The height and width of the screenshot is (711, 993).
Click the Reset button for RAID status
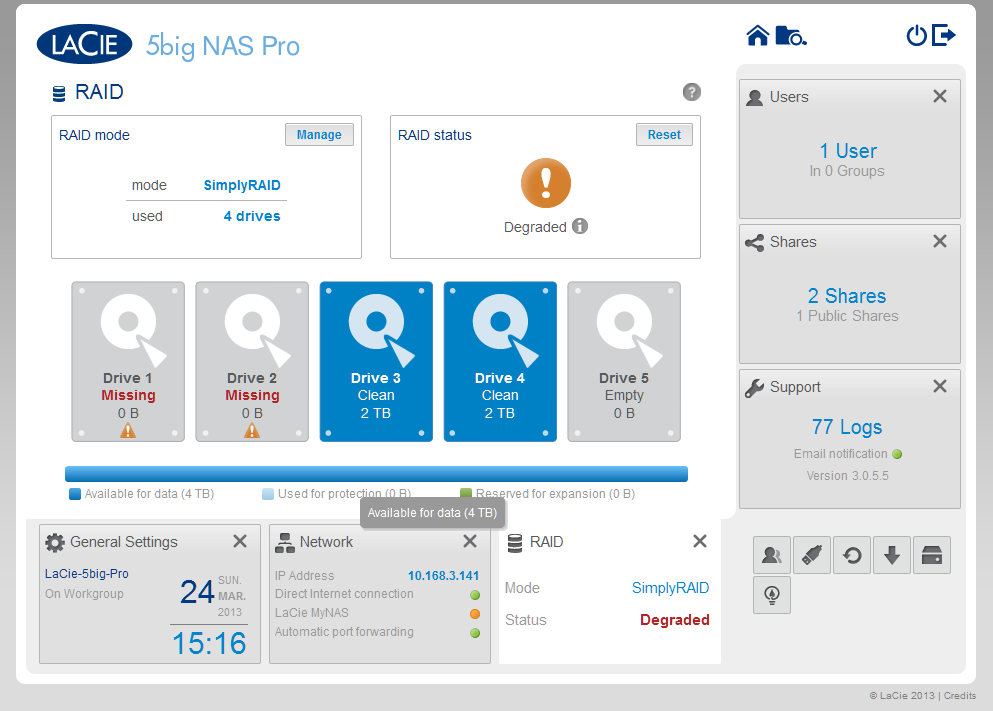(664, 135)
